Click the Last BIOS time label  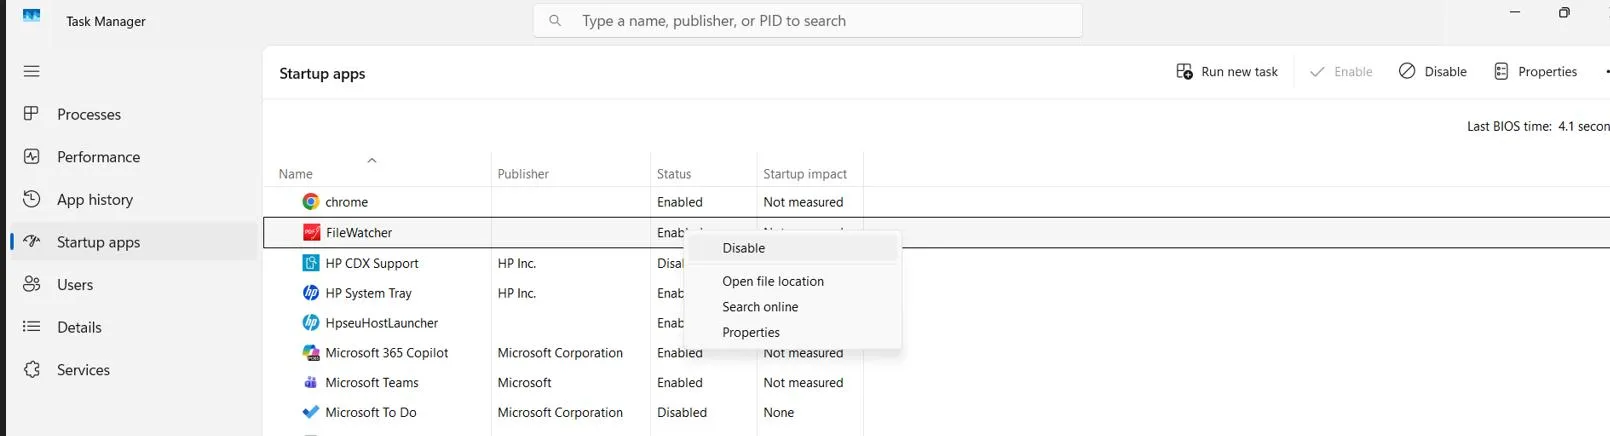point(1509,126)
